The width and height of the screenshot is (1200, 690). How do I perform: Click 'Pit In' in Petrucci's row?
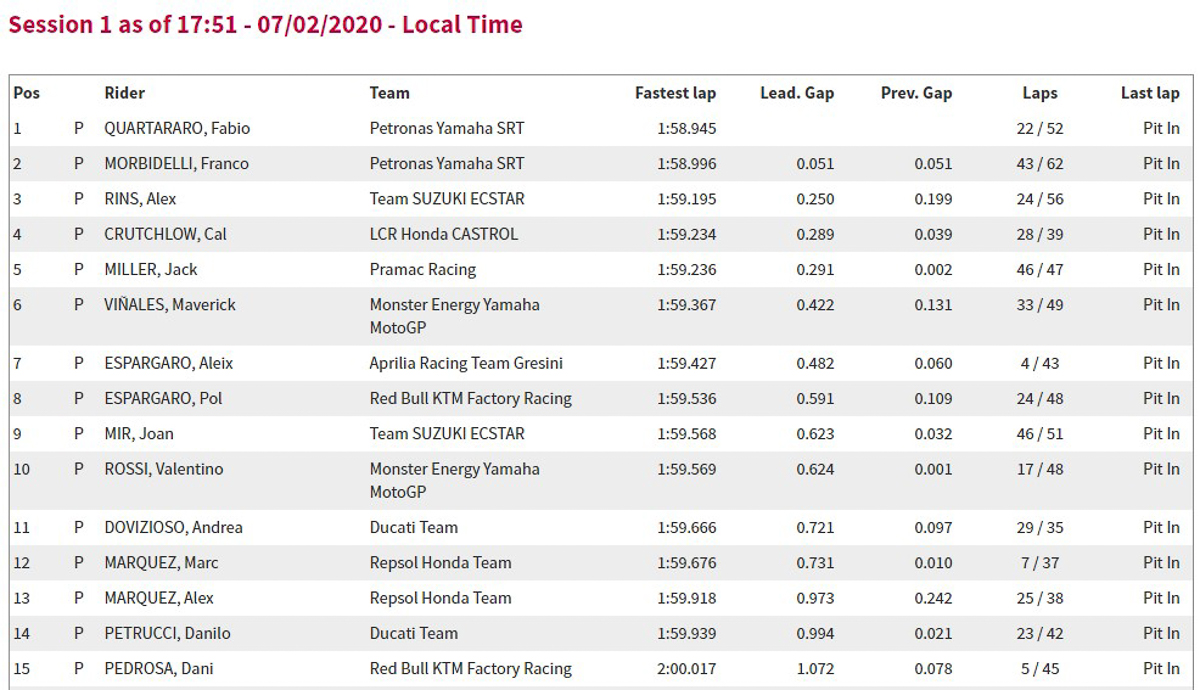click(x=1161, y=633)
